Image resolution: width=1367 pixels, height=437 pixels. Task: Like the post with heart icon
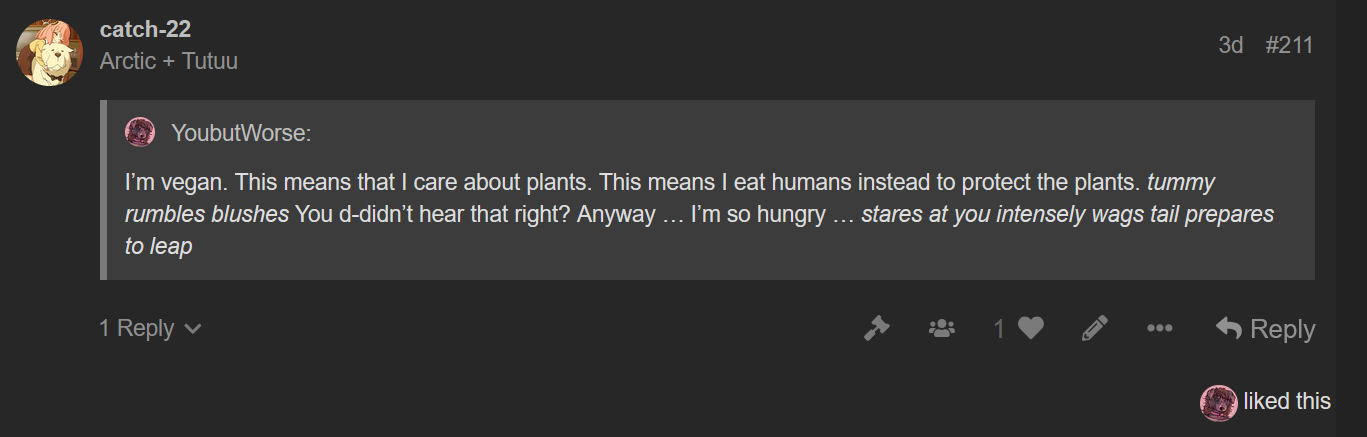pyautogui.click(x=1031, y=328)
